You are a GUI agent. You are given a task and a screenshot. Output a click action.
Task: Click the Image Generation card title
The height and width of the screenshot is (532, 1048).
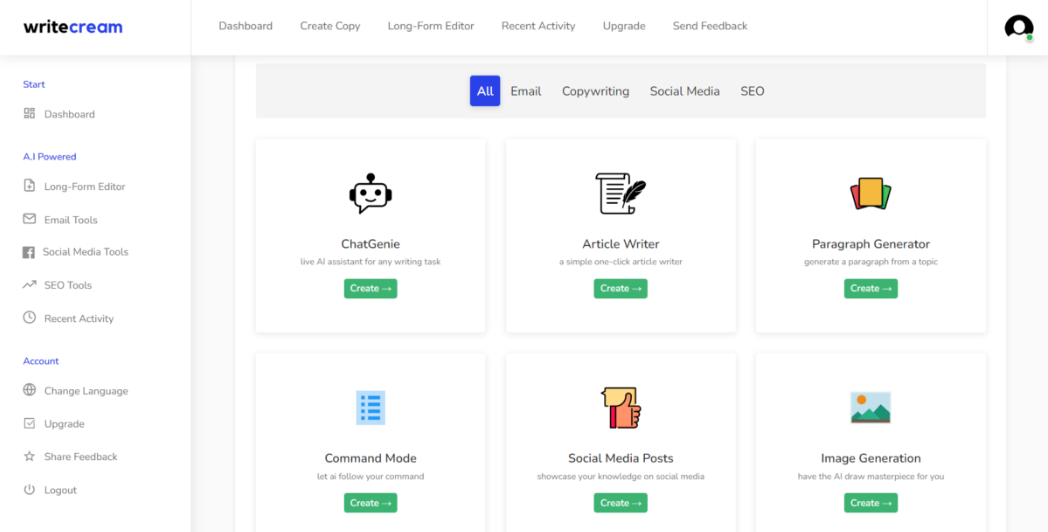tap(871, 458)
